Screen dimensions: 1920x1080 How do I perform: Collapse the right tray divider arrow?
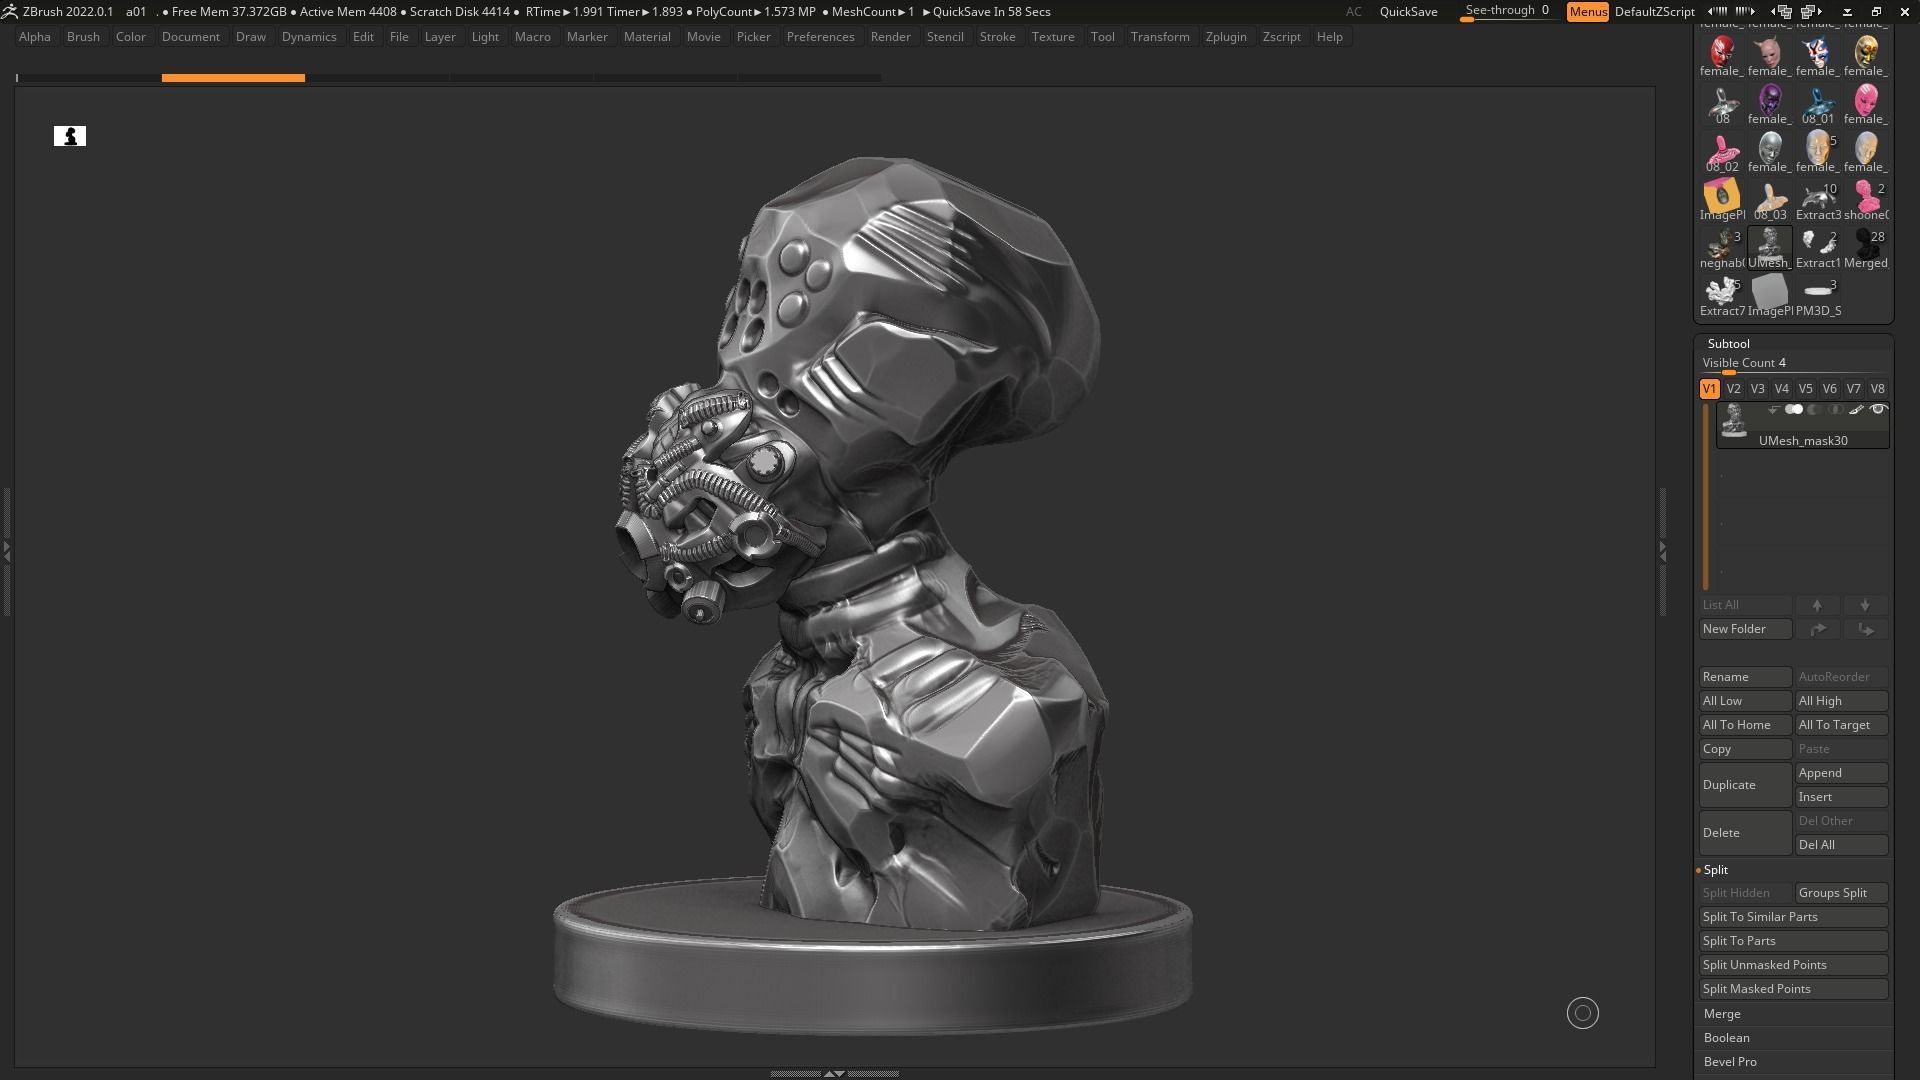[x=1662, y=550]
